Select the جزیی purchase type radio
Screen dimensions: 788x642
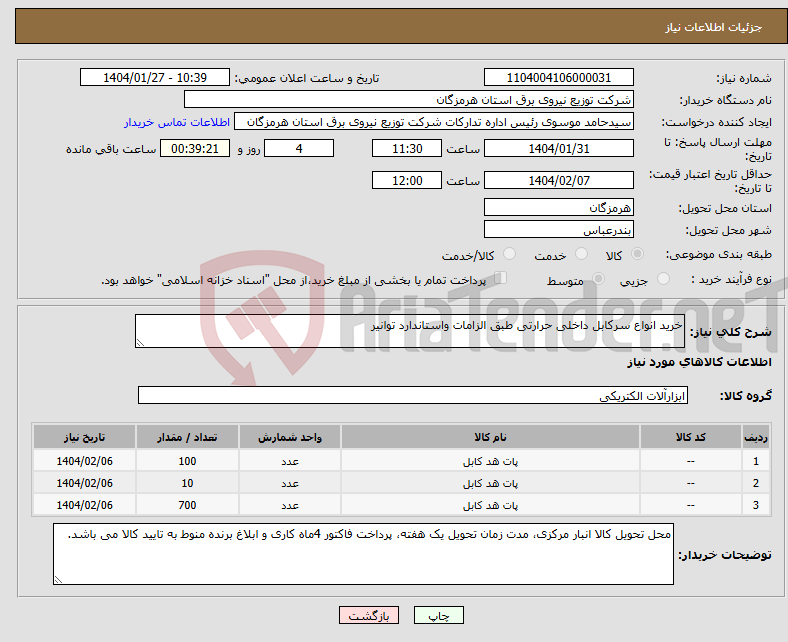pos(663,279)
